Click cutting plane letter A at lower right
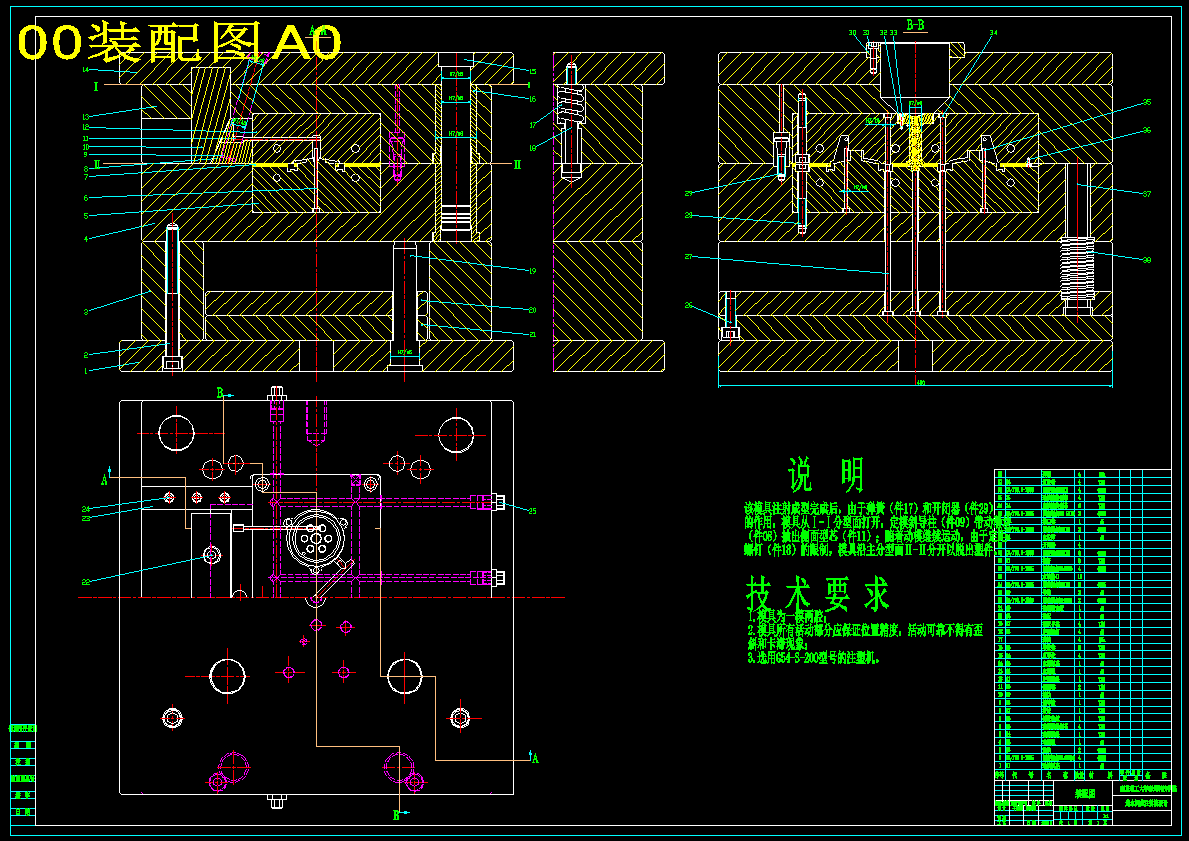This screenshot has height=841, width=1189. [x=535, y=758]
